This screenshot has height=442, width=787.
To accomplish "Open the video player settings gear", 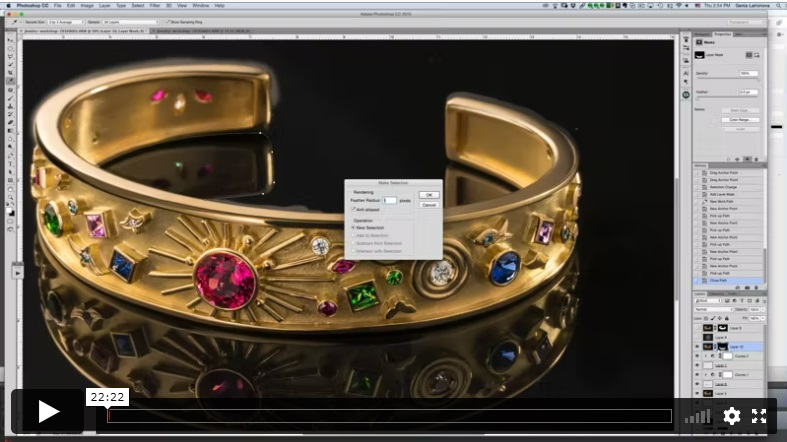I will tap(731, 415).
